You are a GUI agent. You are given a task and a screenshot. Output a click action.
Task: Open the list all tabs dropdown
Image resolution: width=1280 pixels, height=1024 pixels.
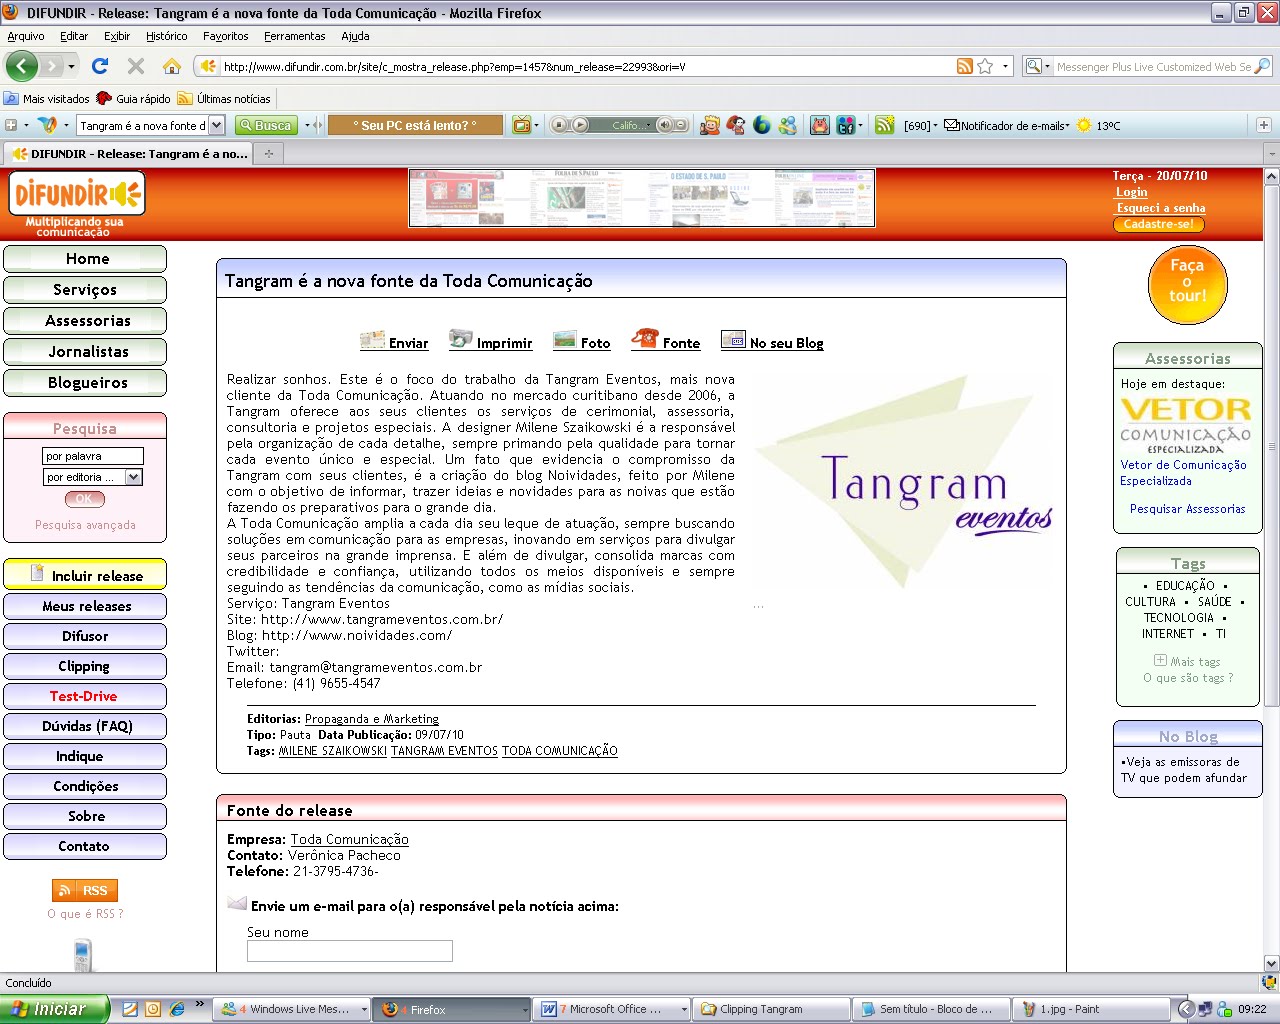[x=1271, y=154]
